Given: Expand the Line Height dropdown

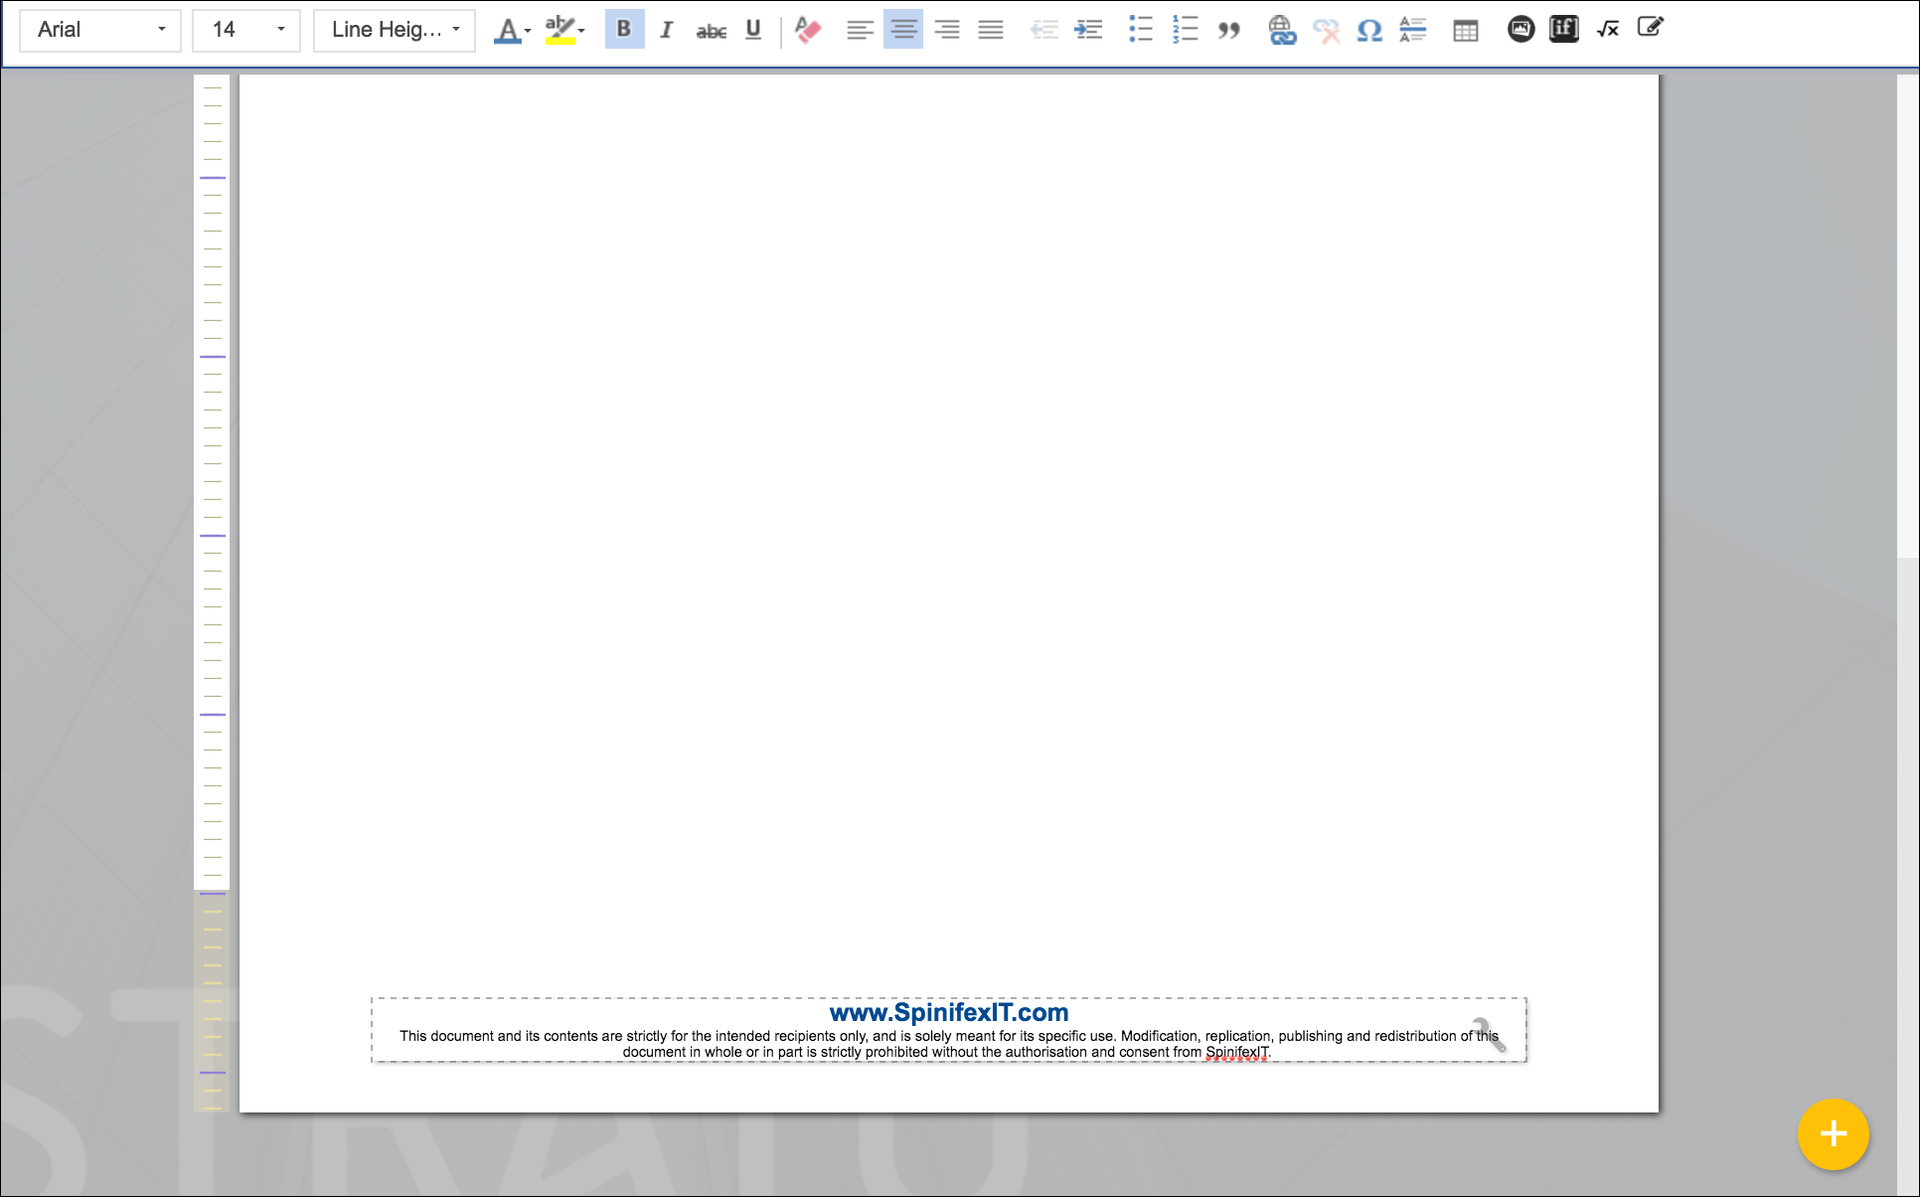Looking at the screenshot, I should click(394, 30).
